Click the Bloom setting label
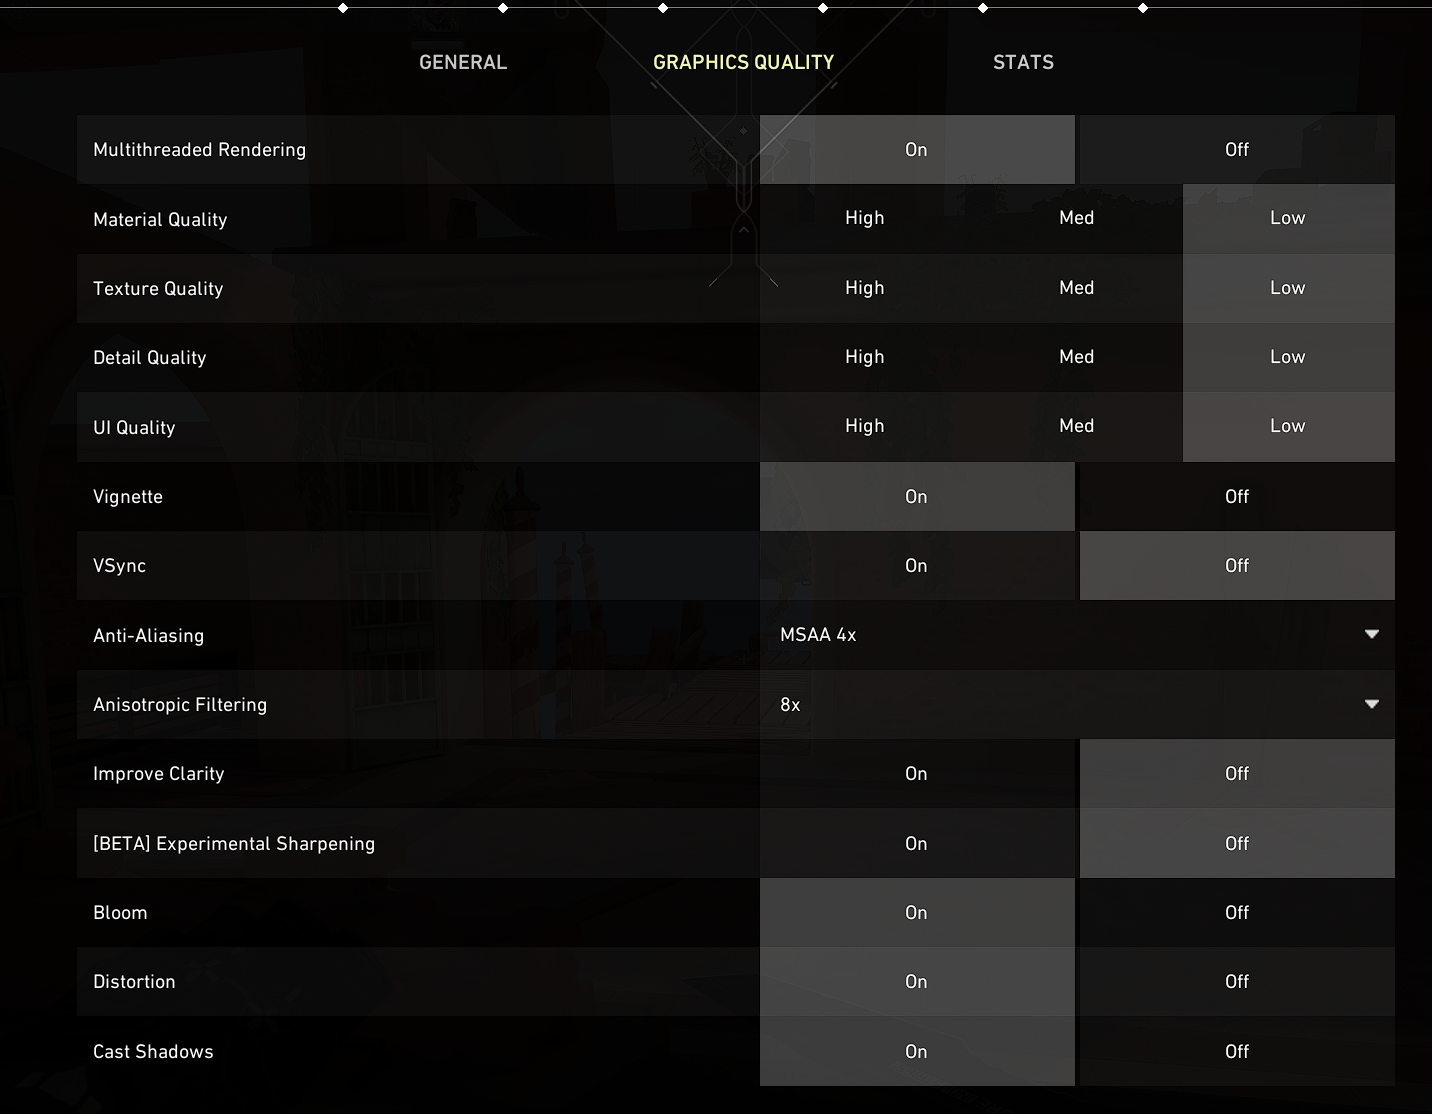Viewport: 1432px width, 1114px height. point(120,913)
